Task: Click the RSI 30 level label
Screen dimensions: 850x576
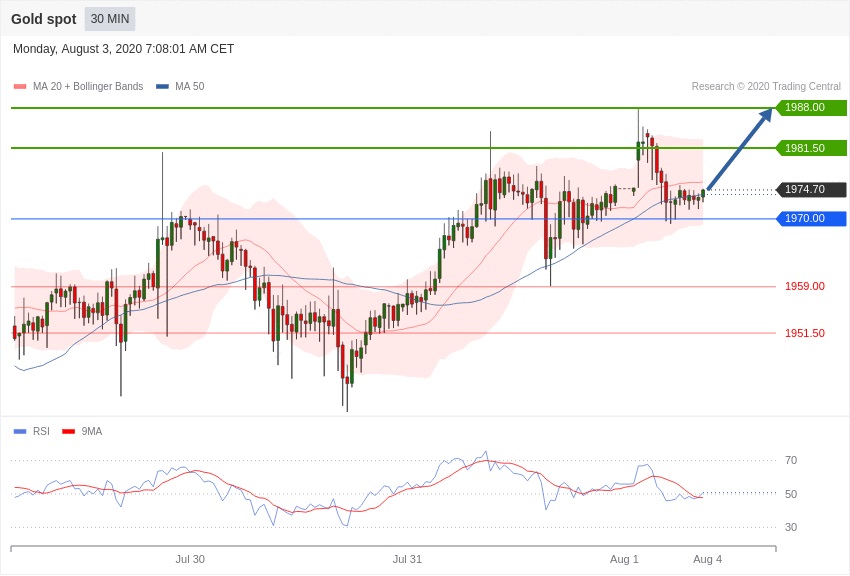Action: tap(791, 527)
